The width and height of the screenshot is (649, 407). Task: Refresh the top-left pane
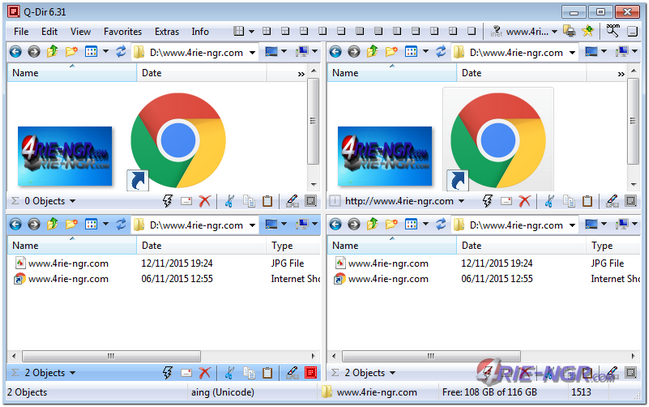(120, 52)
